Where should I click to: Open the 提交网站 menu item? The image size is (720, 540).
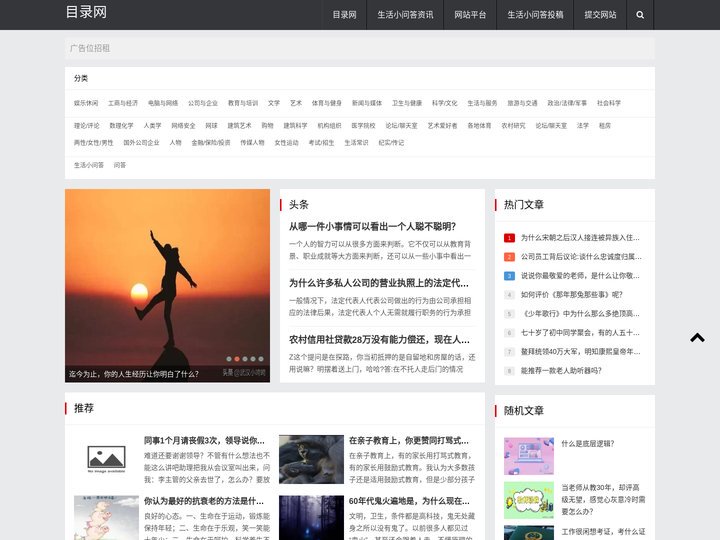pyautogui.click(x=600, y=15)
